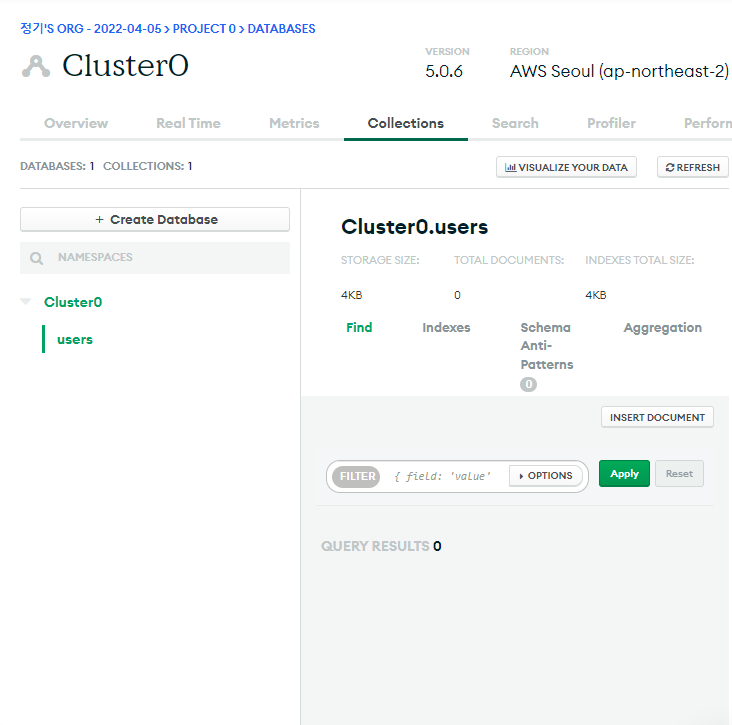Switch to the Real Time tab
Viewport: 732px width, 725px height.
188,123
